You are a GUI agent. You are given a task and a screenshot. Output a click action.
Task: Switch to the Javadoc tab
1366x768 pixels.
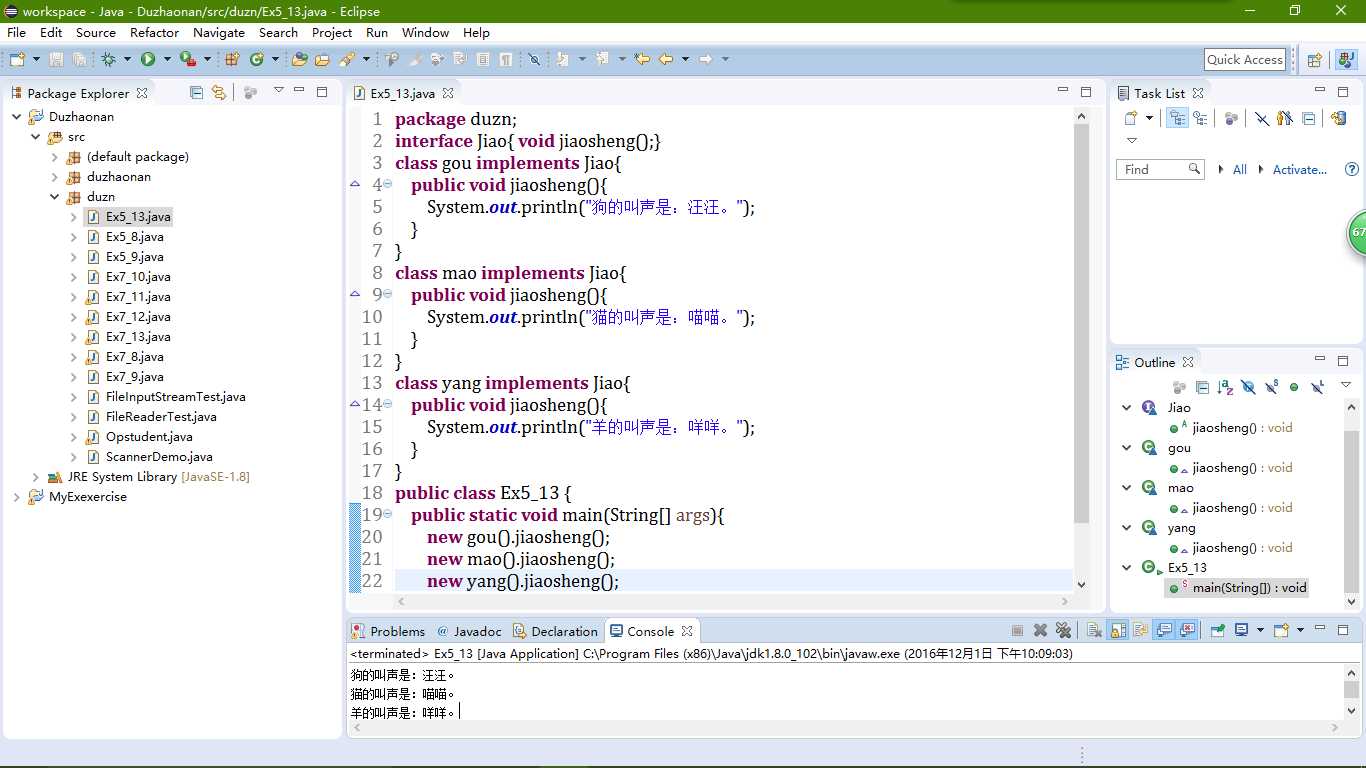tap(469, 631)
